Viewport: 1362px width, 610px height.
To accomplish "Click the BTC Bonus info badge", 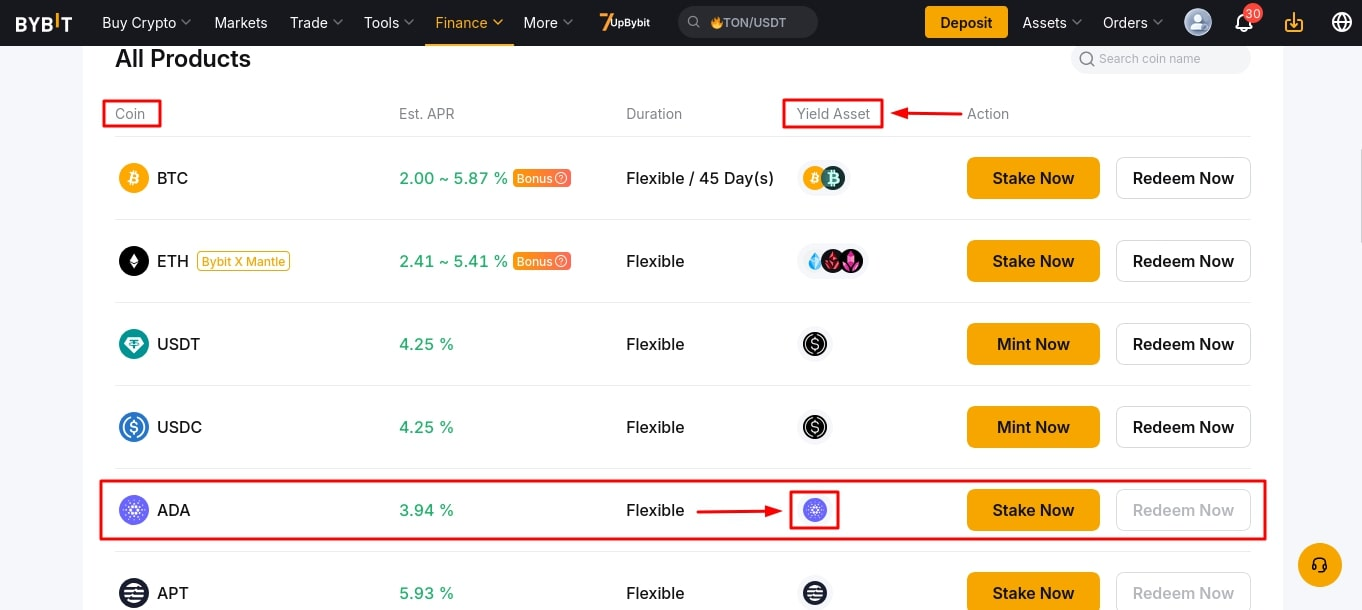I will [x=542, y=178].
